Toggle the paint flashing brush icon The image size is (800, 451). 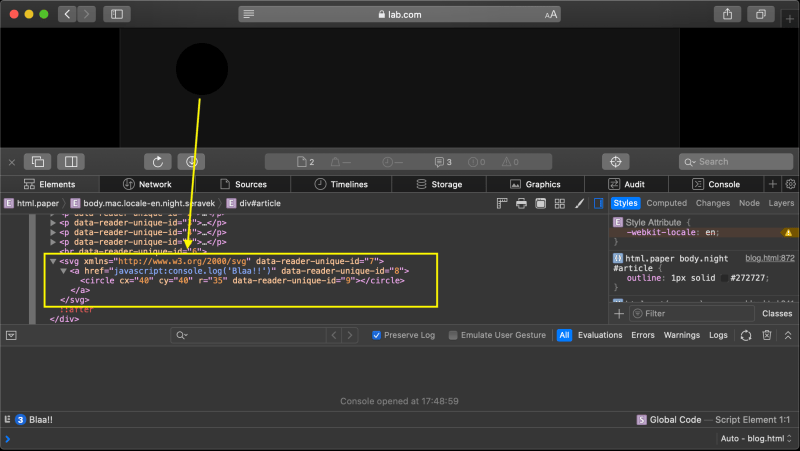pos(579,204)
